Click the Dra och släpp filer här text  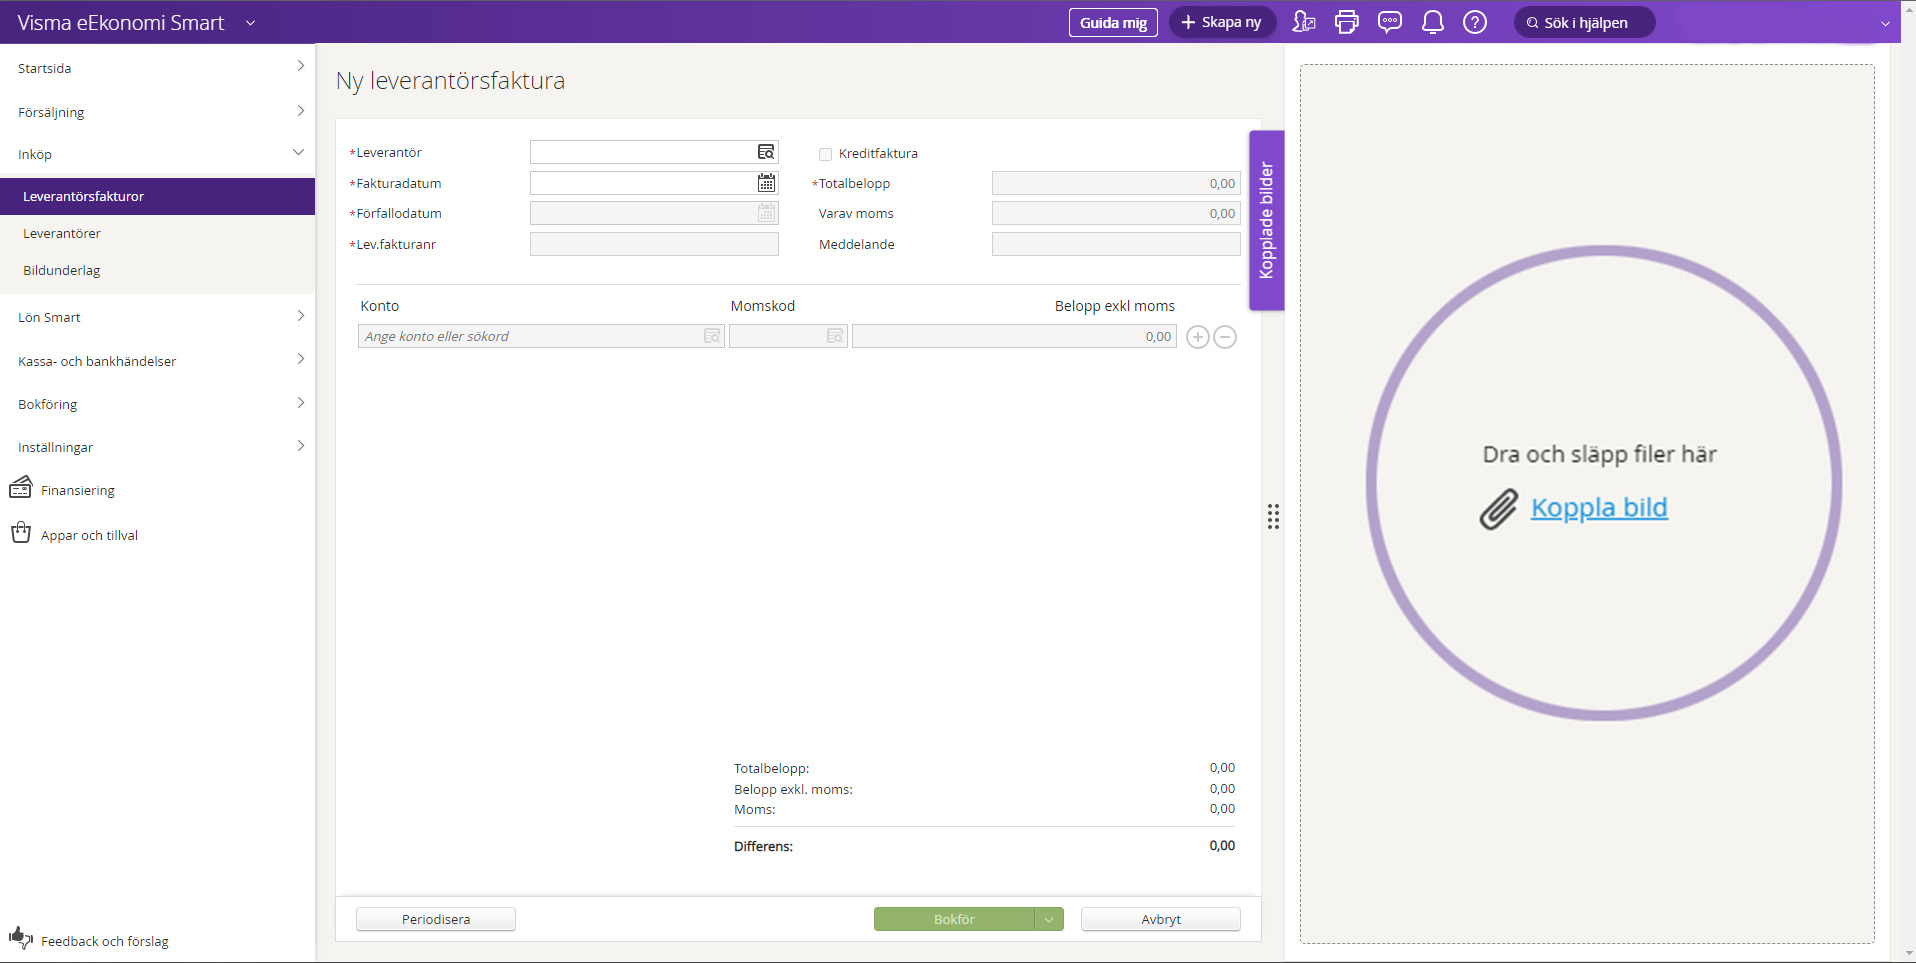(1599, 454)
